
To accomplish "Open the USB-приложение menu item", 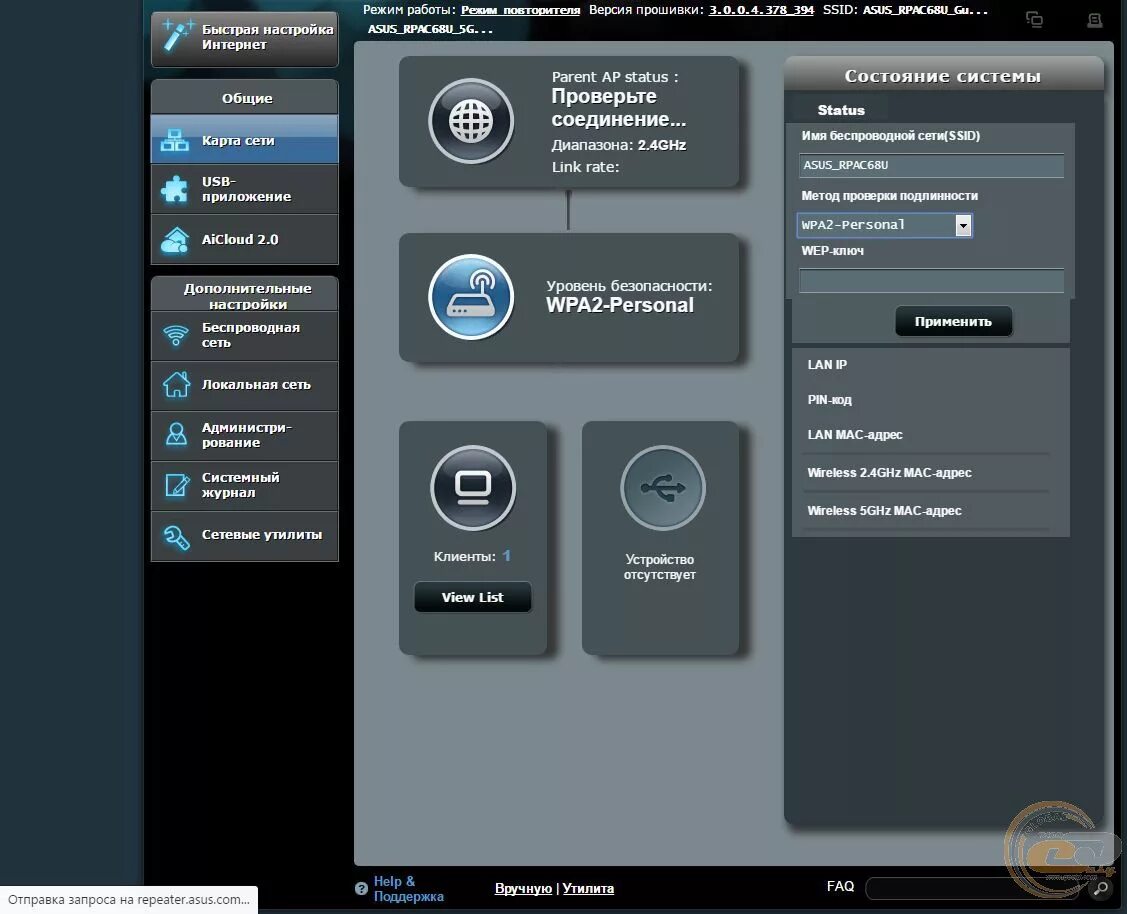I will coord(244,189).
